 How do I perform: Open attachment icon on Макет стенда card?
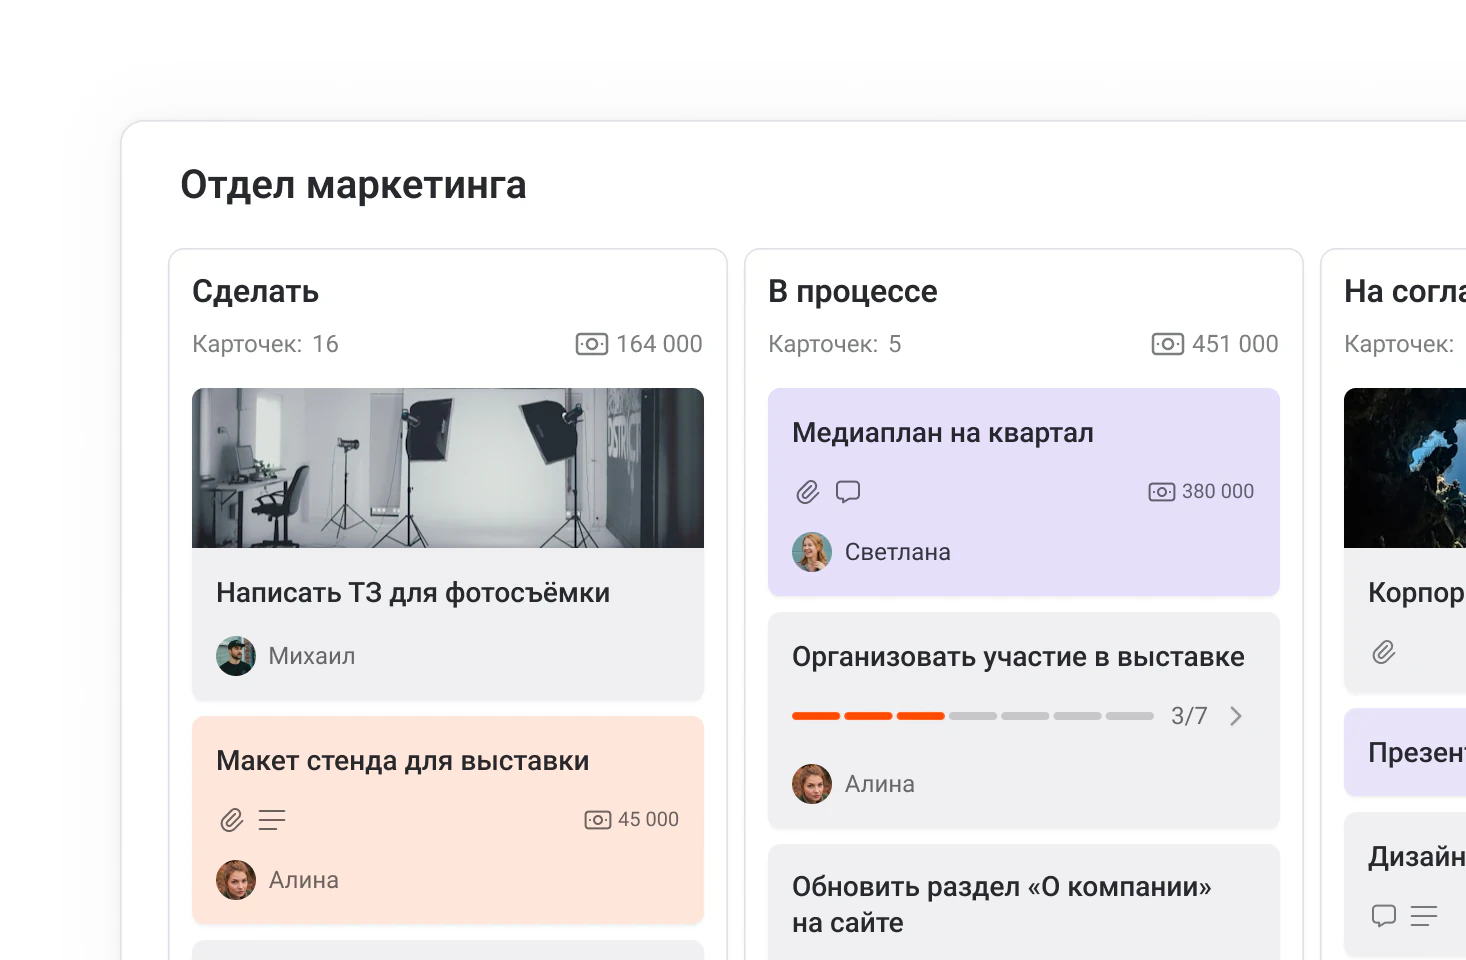(232, 820)
